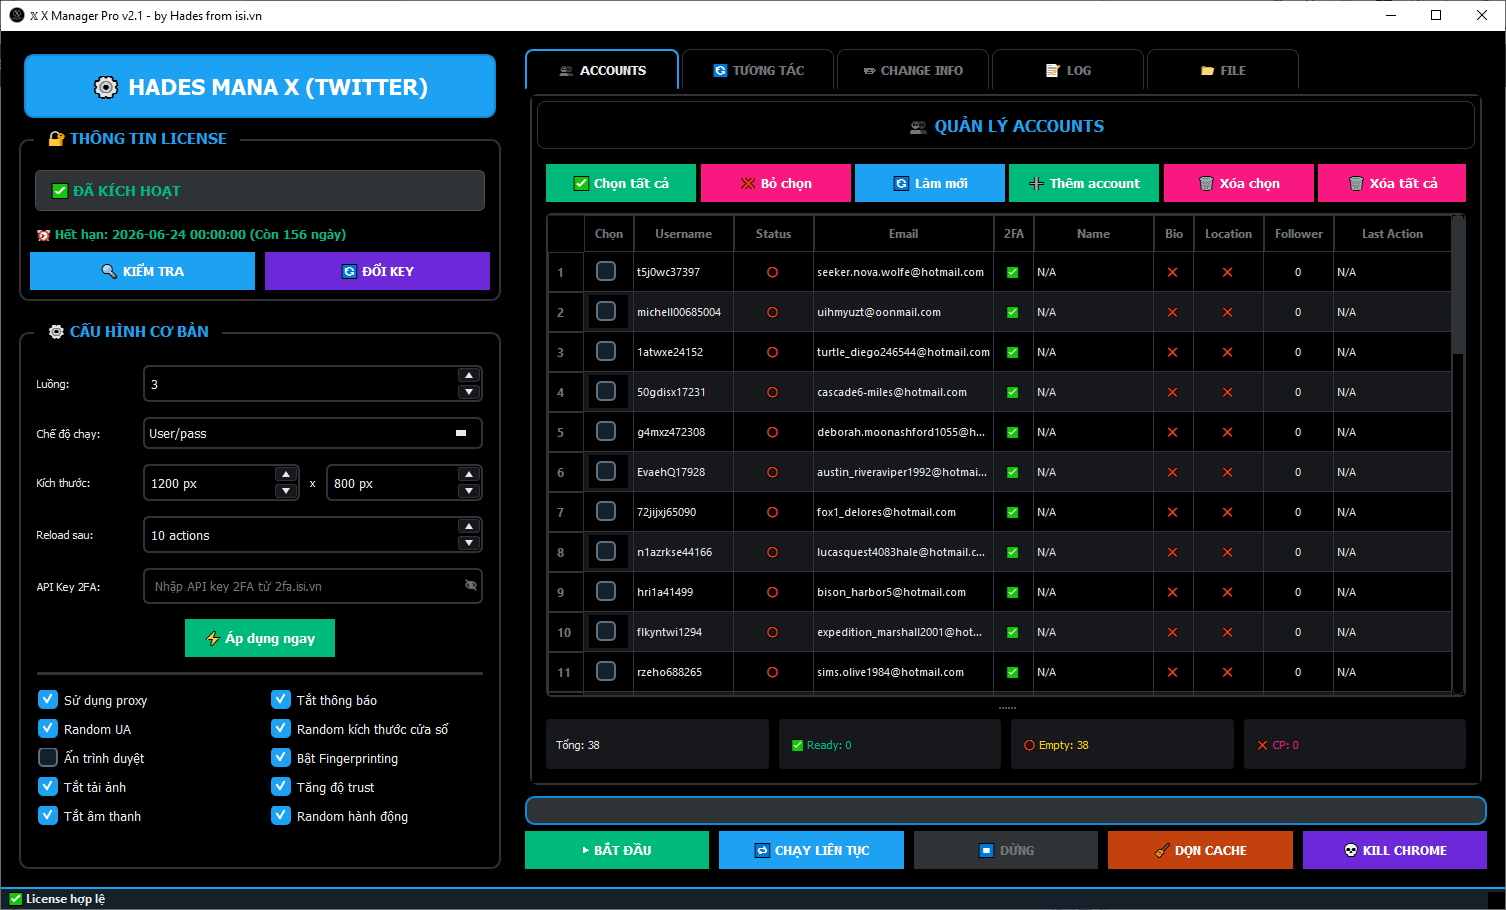Click the red Status circle icon on row 3
This screenshot has width=1506, height=910.
773,351
